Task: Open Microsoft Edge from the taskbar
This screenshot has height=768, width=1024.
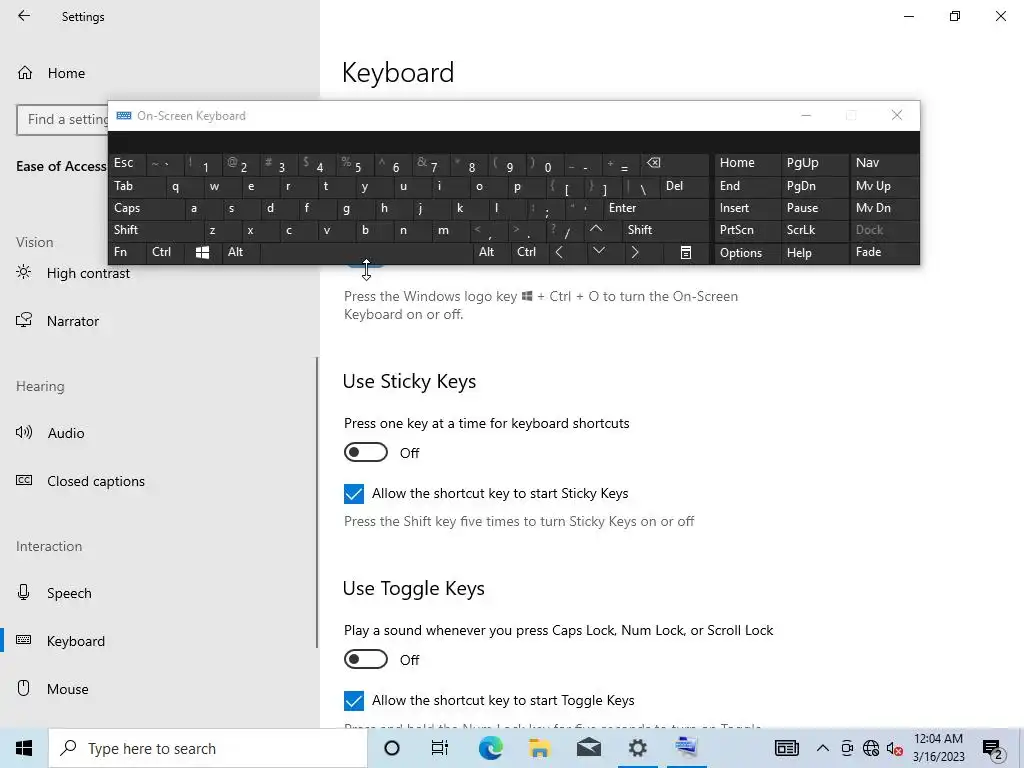Action: 490,748
